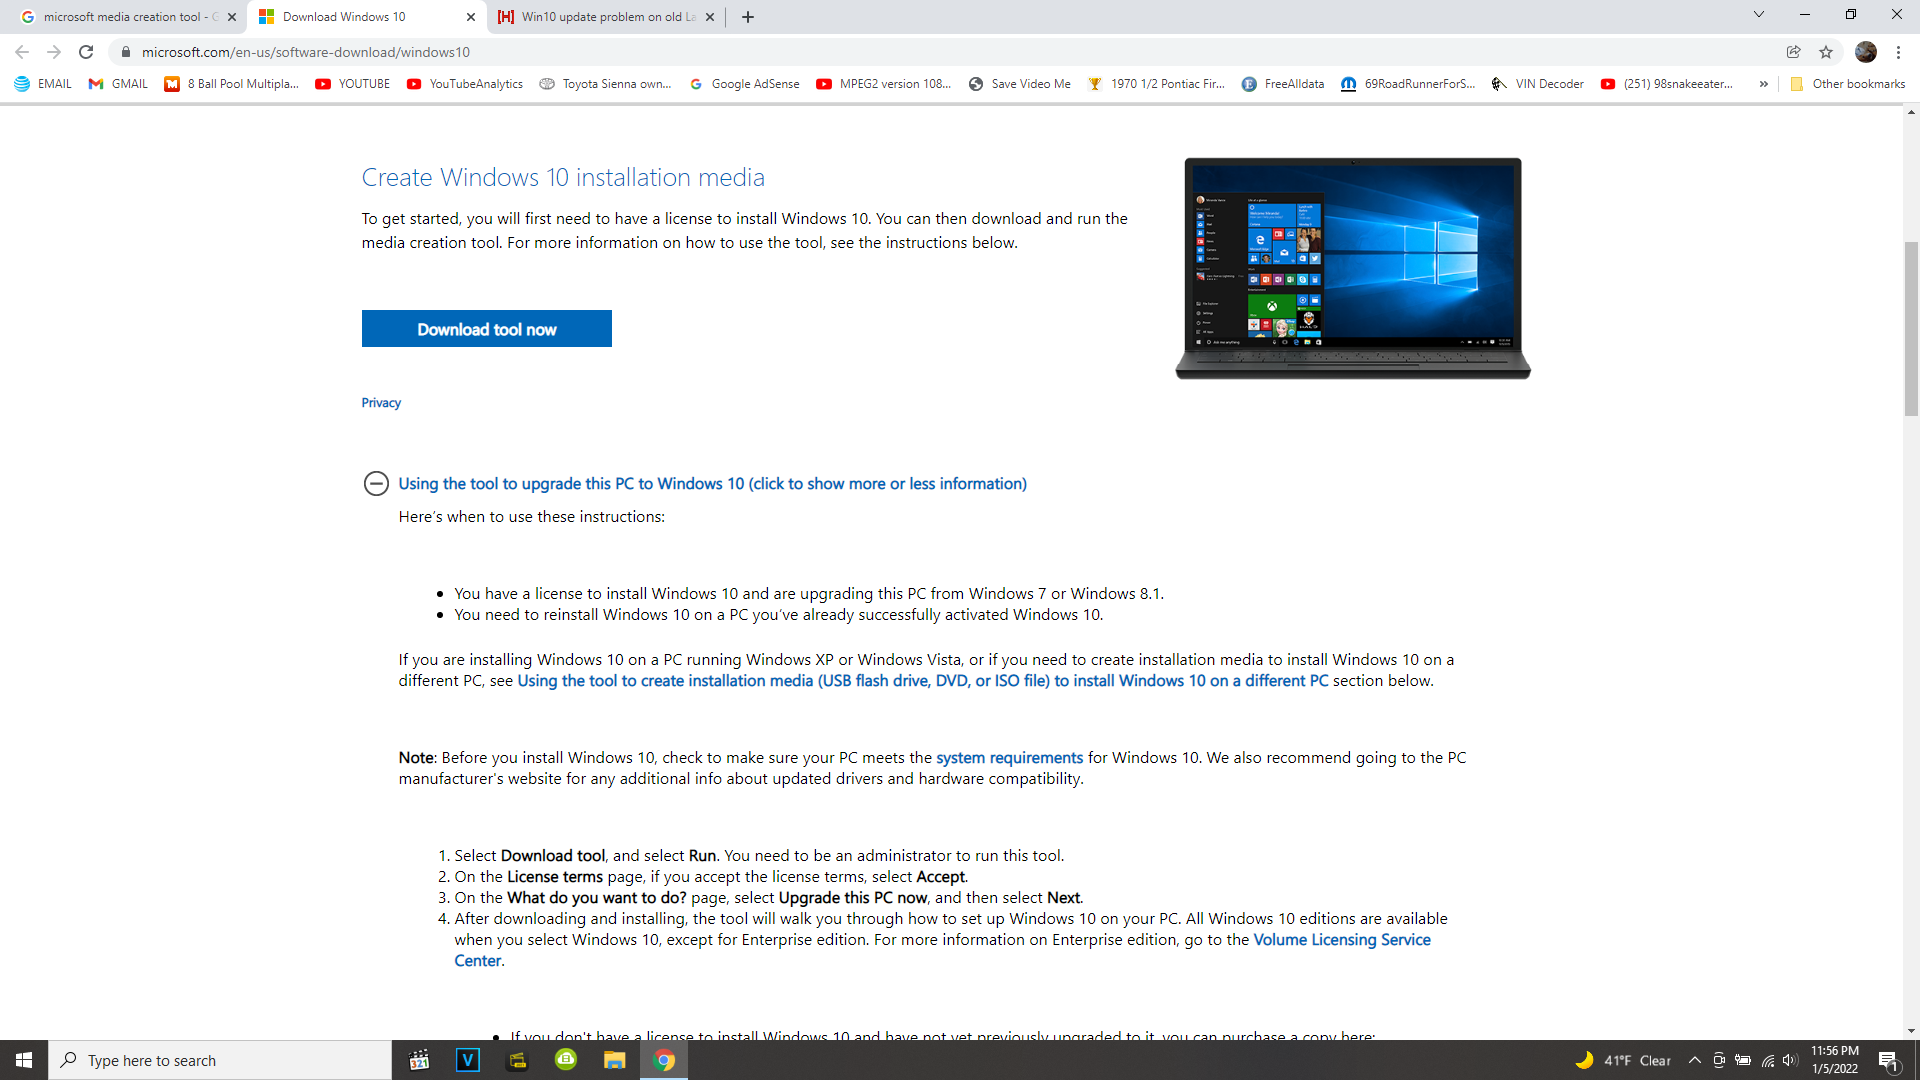Switch to microsoft media creation tool tab
Viewport: 1920px width, 1080px height.
point(120,17)
